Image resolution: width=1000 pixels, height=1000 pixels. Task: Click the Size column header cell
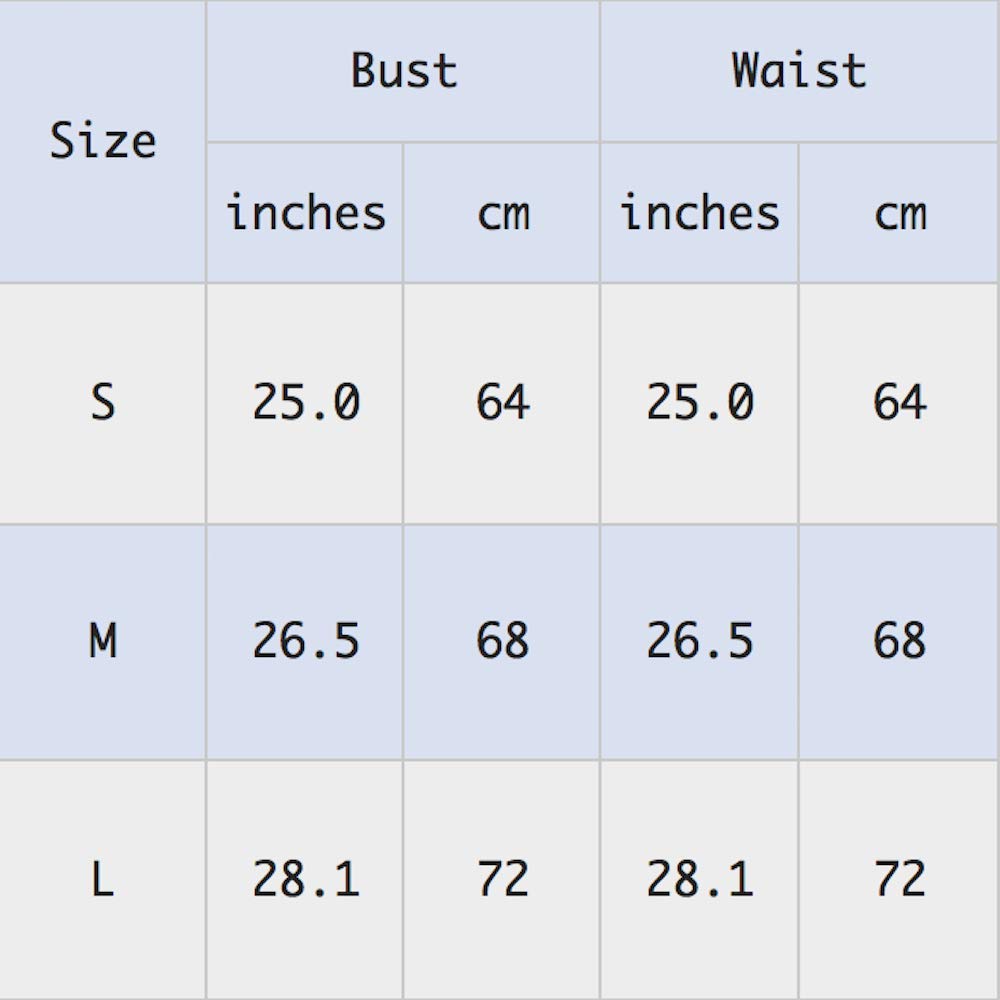click(x=103, y=141)
